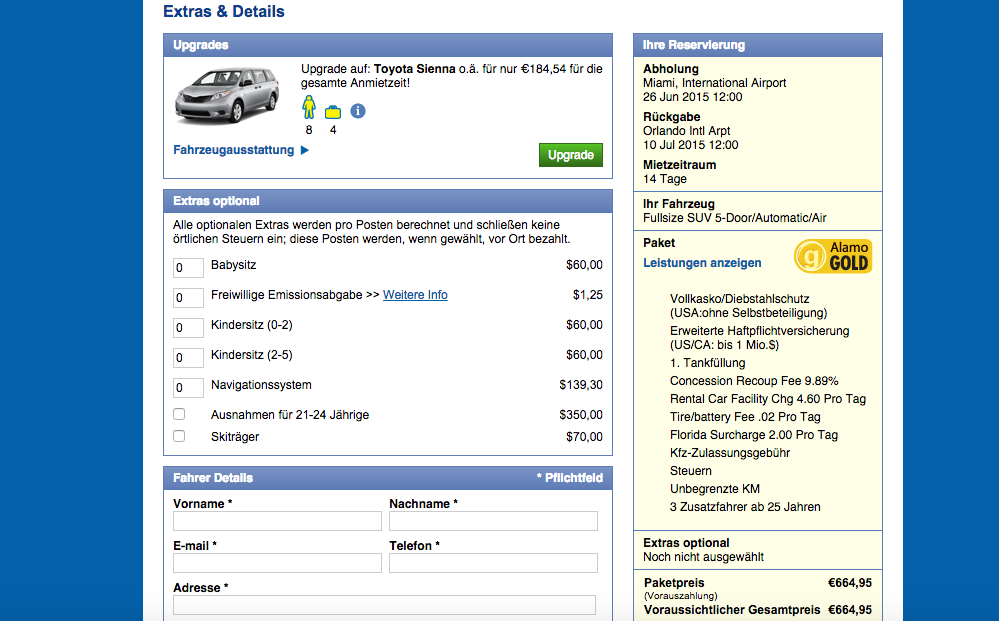999x621 pixels.
Task: Click the E-mail input field
Action: coord(277,563)
